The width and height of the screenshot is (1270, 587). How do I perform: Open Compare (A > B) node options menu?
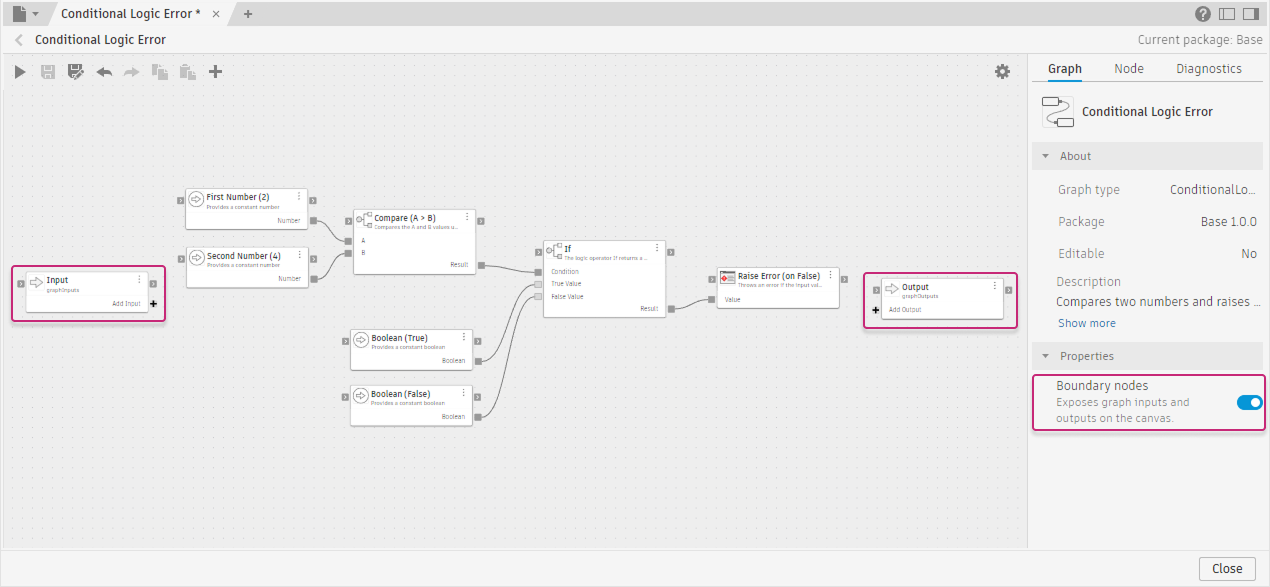click(x=466, y=217)
